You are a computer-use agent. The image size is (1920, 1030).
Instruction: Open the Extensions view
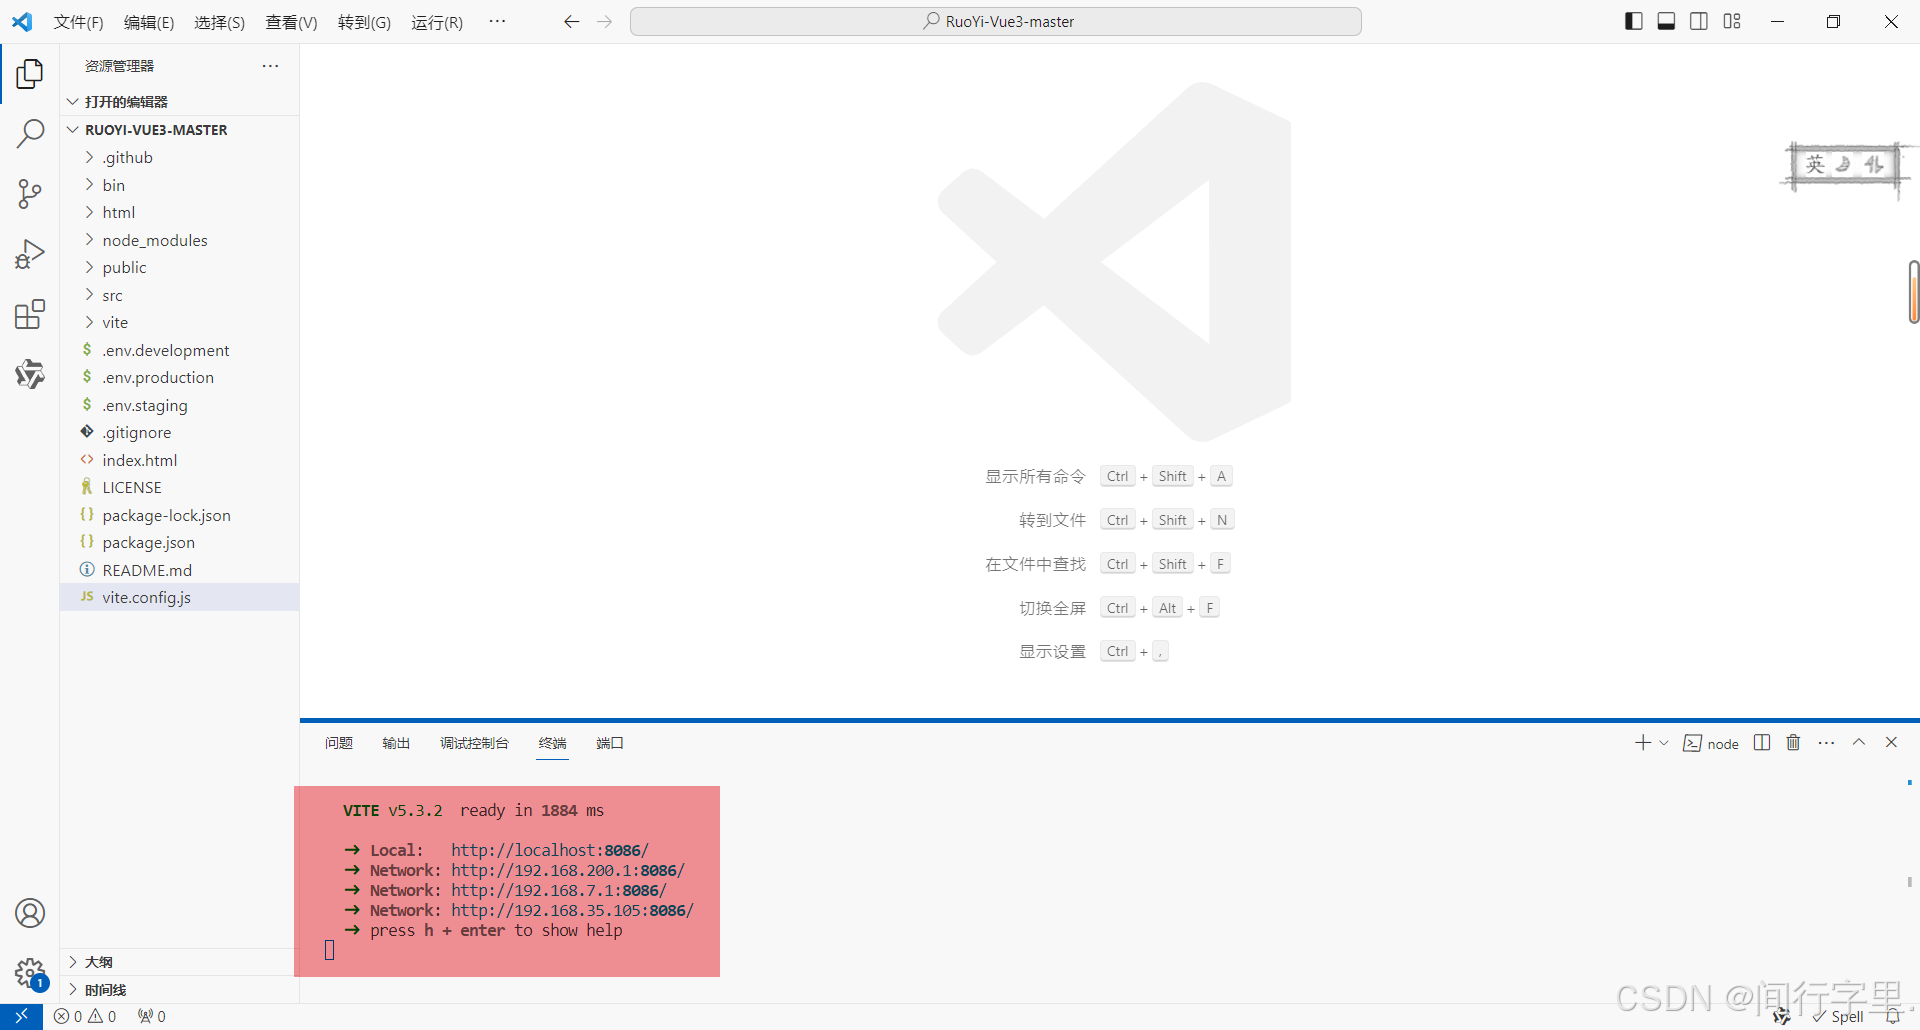tap(30, 314)
